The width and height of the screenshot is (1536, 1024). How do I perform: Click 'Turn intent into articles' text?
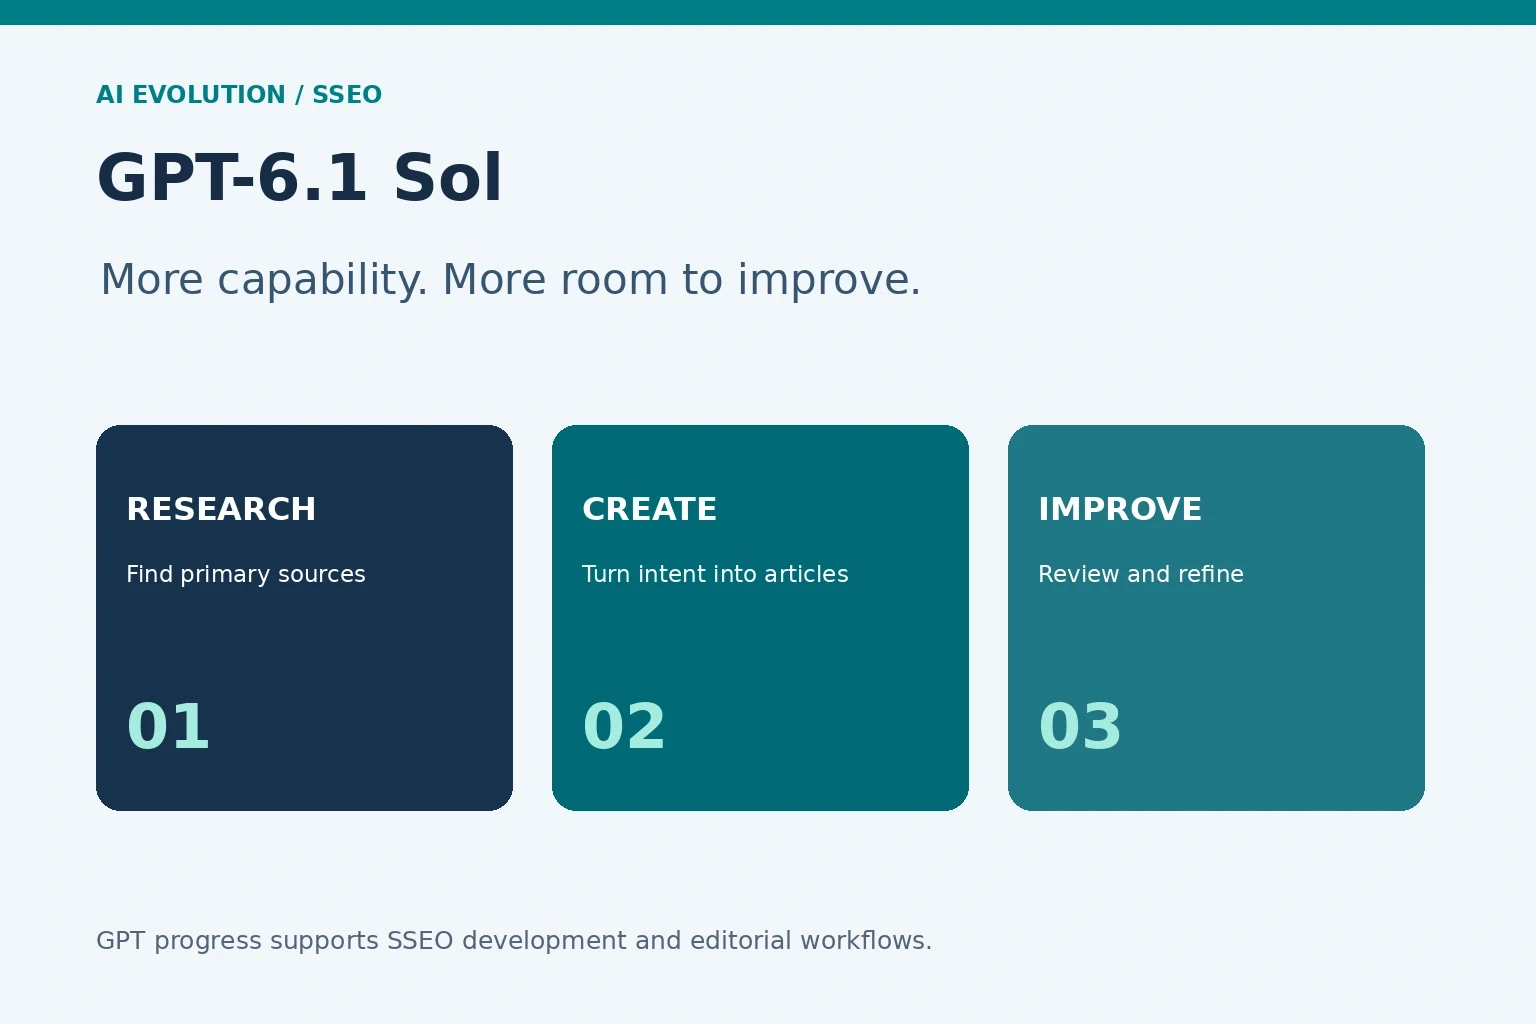[715, 574]
